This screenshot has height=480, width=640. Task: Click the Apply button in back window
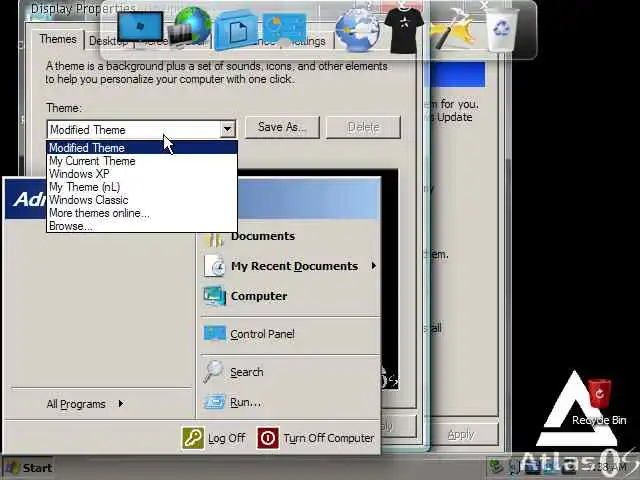pyautogui.click(x=461, y=434)
